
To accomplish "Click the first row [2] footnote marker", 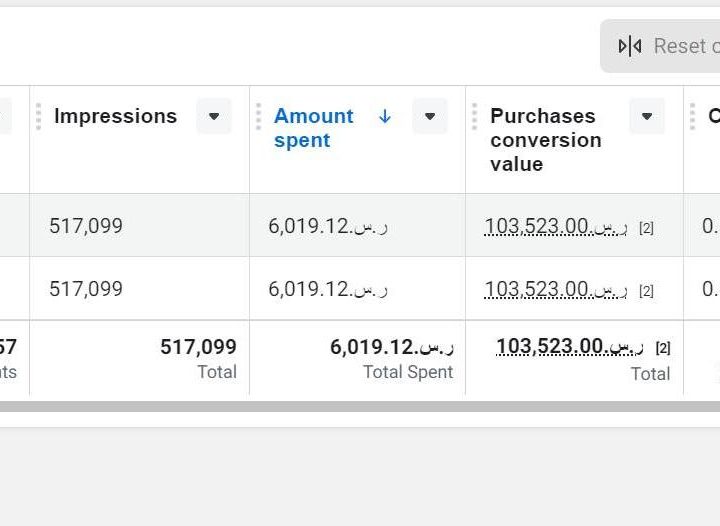I will 646,228.
